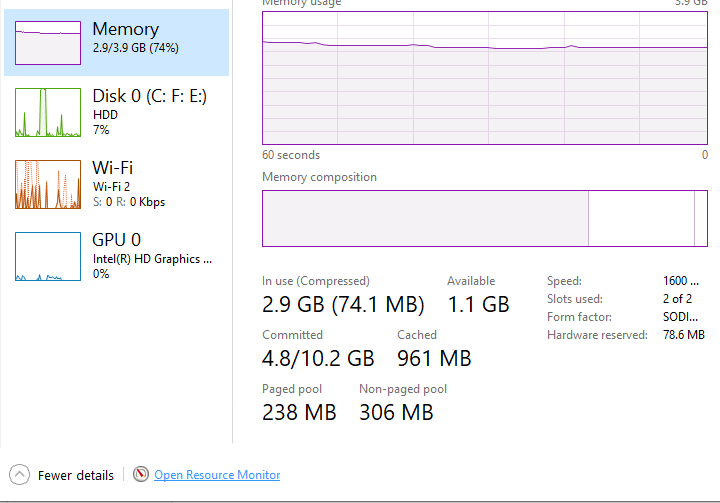Image resolution: width=720 pixels, height=503 pixels.
Task: Open Resource Monitor link
Action: click(217, 475)
